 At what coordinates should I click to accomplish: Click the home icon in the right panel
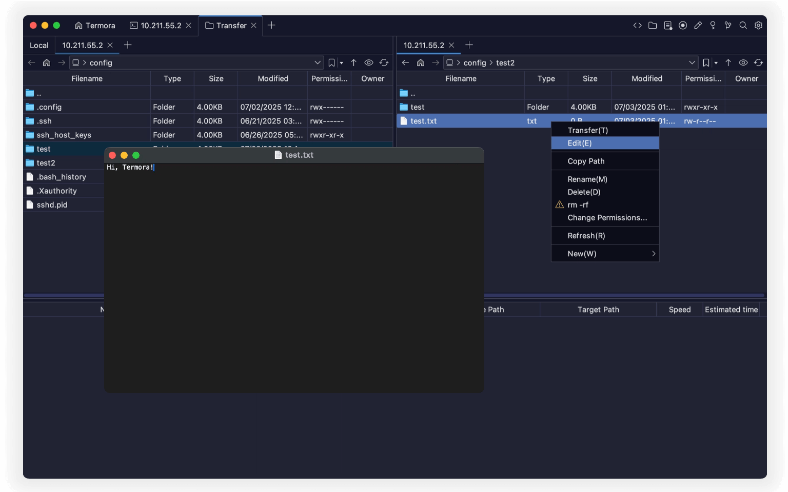click(420, 62)
